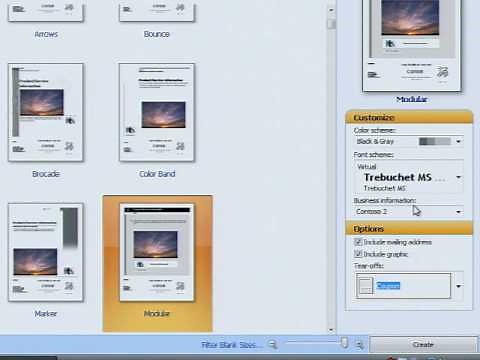Click the Arrows template label
Image resolution: width=480 pixels, height=360 pixels.
(x=46, y=34)
